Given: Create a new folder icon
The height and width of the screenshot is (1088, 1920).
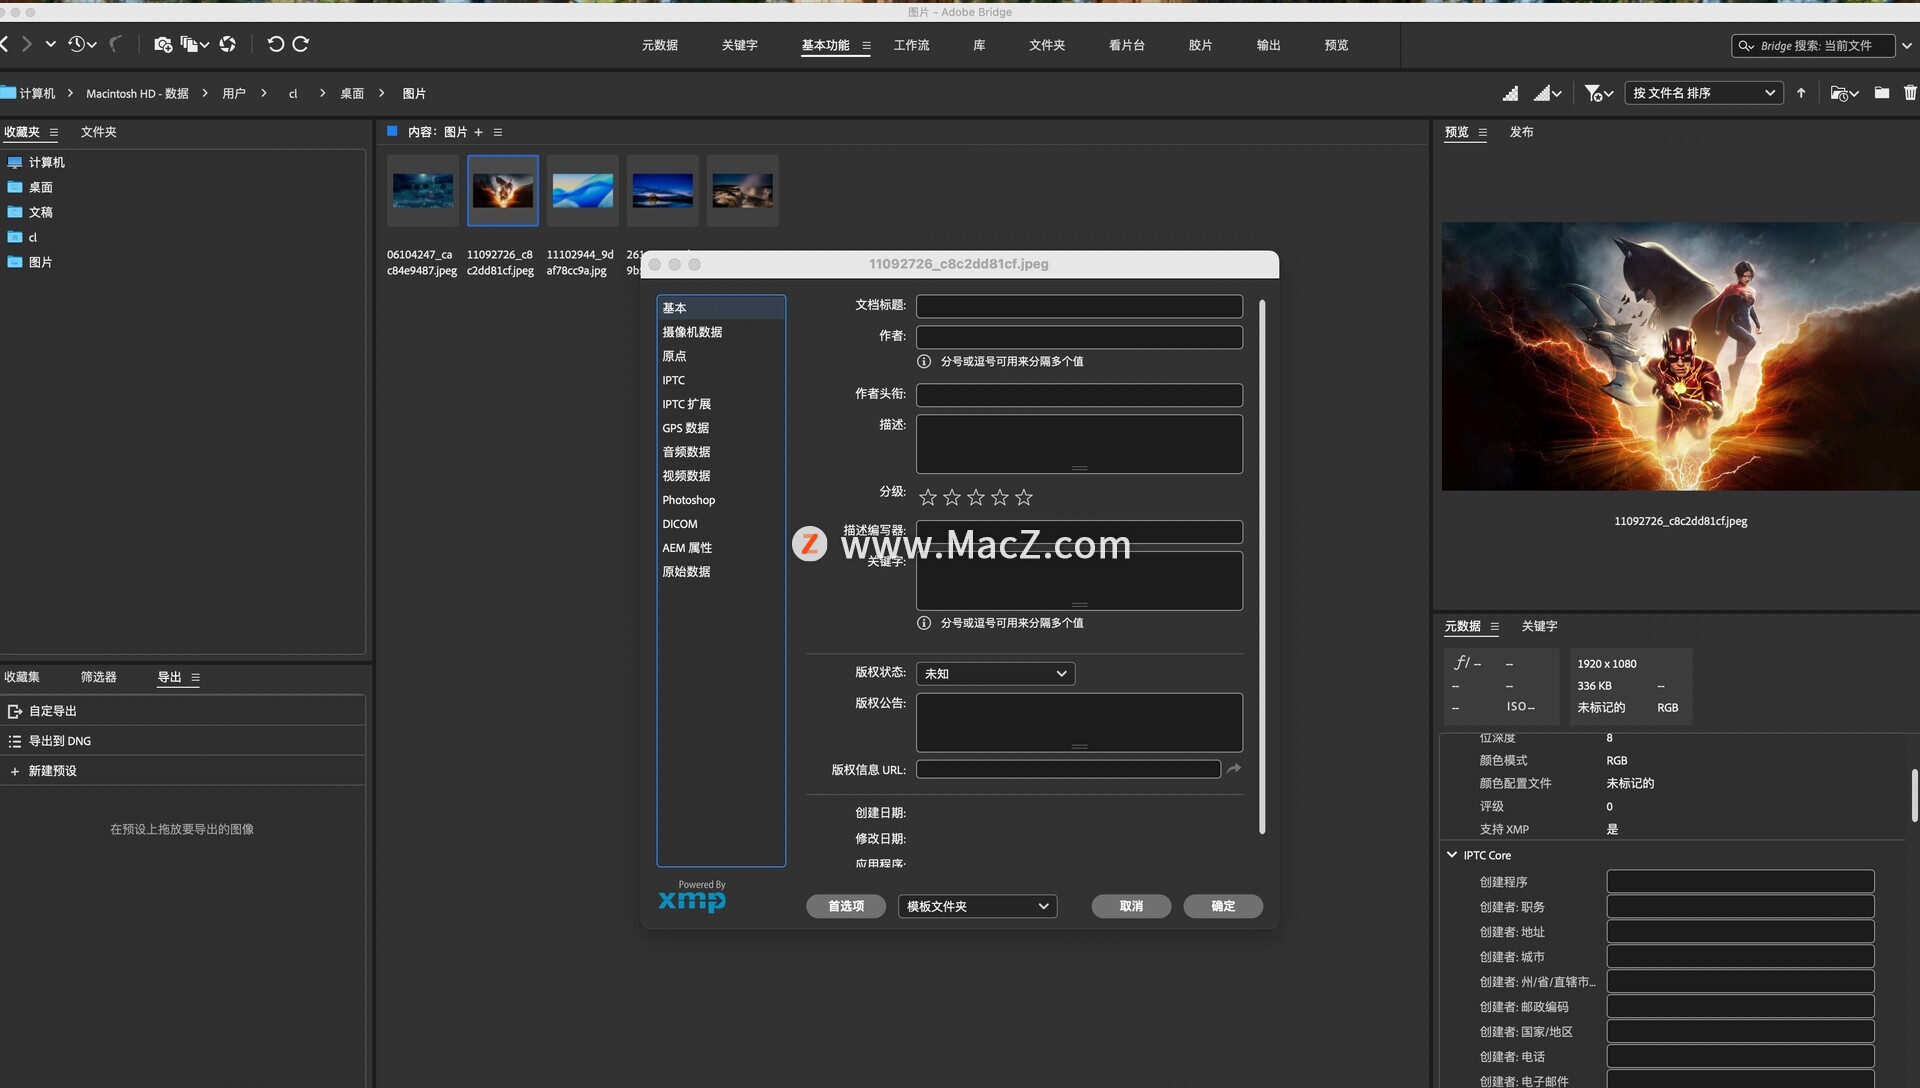Looking at the screenshot, I should (x=1882, y=93).
